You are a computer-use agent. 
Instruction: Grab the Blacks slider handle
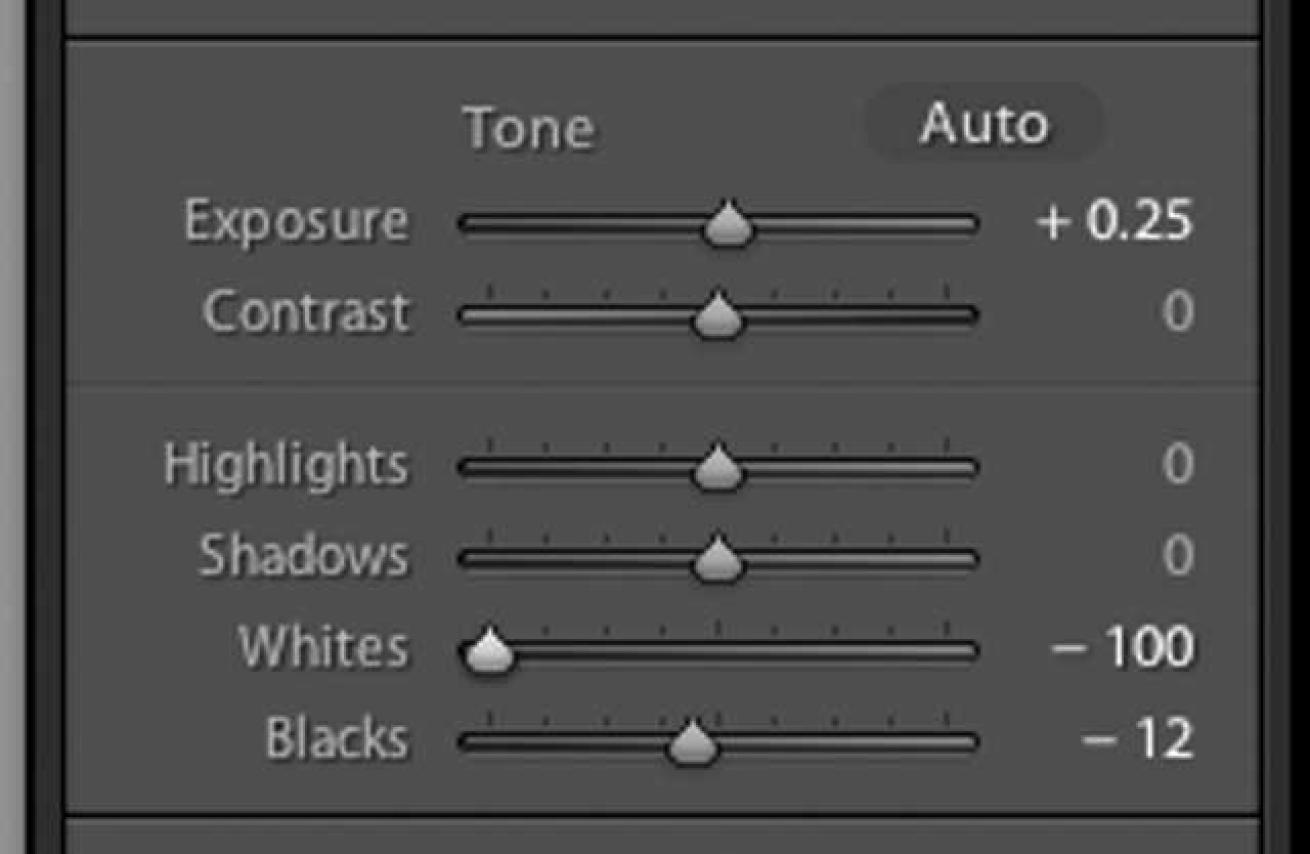(x=691, y=742)
